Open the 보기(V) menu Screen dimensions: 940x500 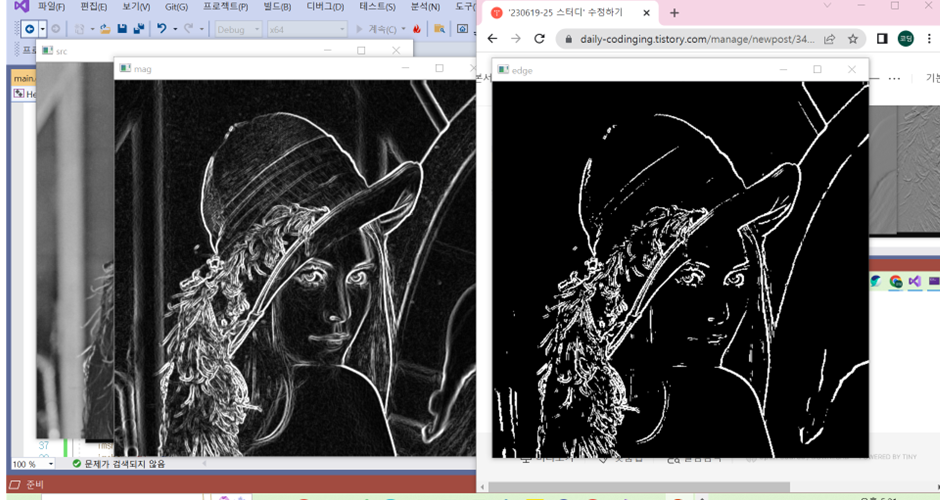tap(136, 7)
